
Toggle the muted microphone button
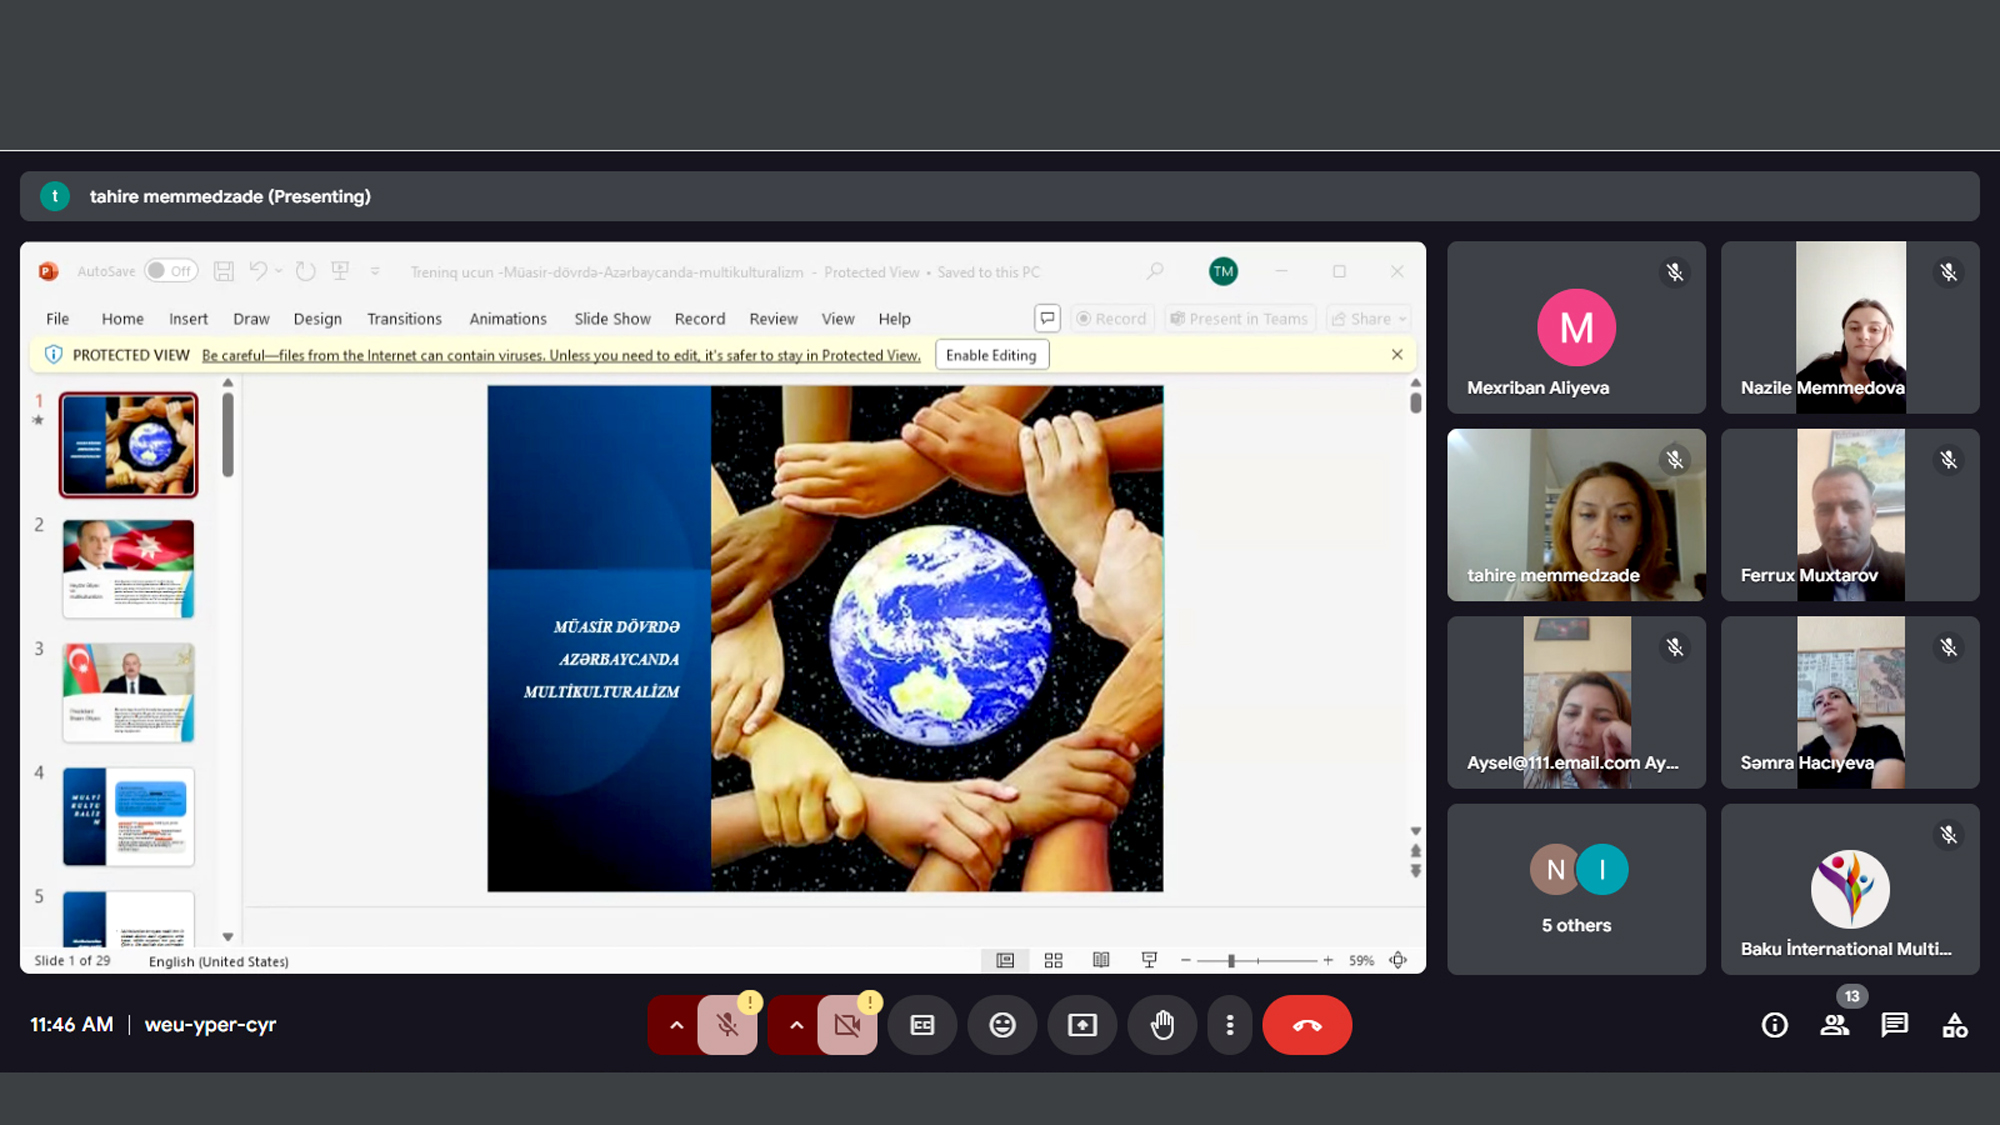click(727, 1025)
